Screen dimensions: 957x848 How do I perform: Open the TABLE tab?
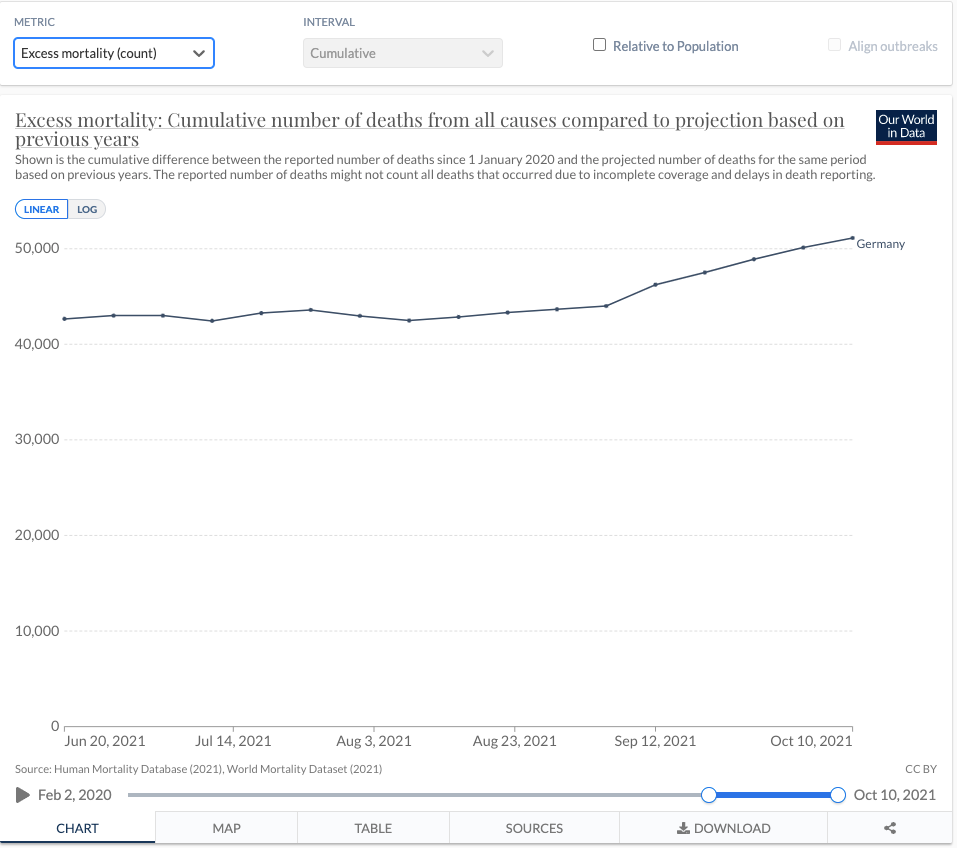373,828
